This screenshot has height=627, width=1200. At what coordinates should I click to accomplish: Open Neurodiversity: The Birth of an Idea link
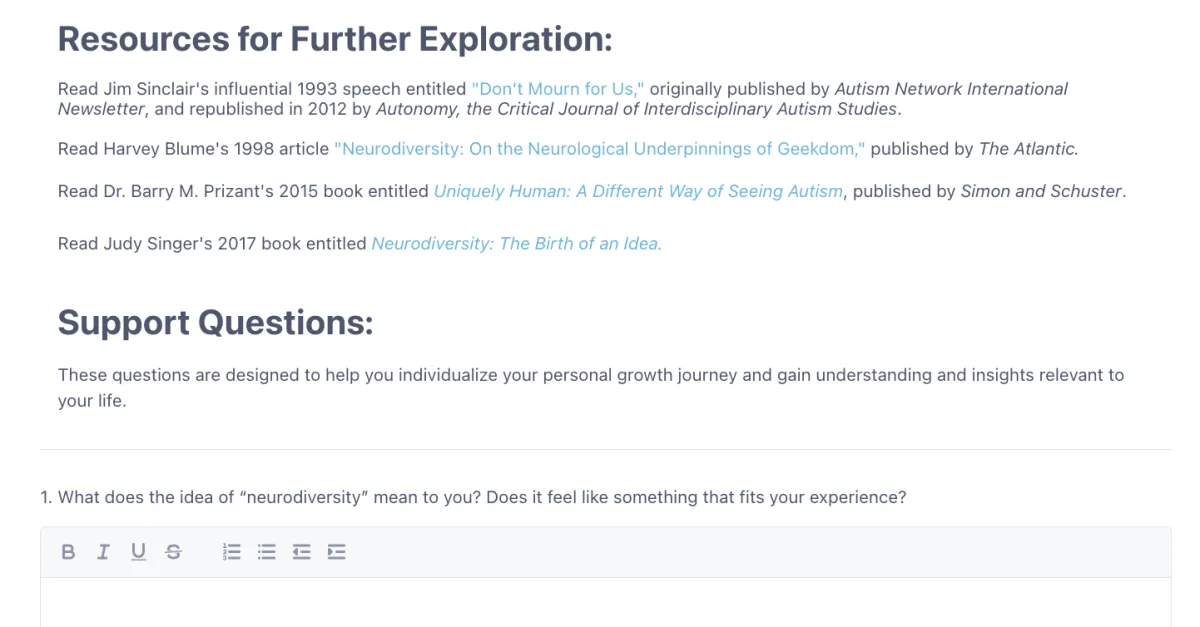coord(516,243)
